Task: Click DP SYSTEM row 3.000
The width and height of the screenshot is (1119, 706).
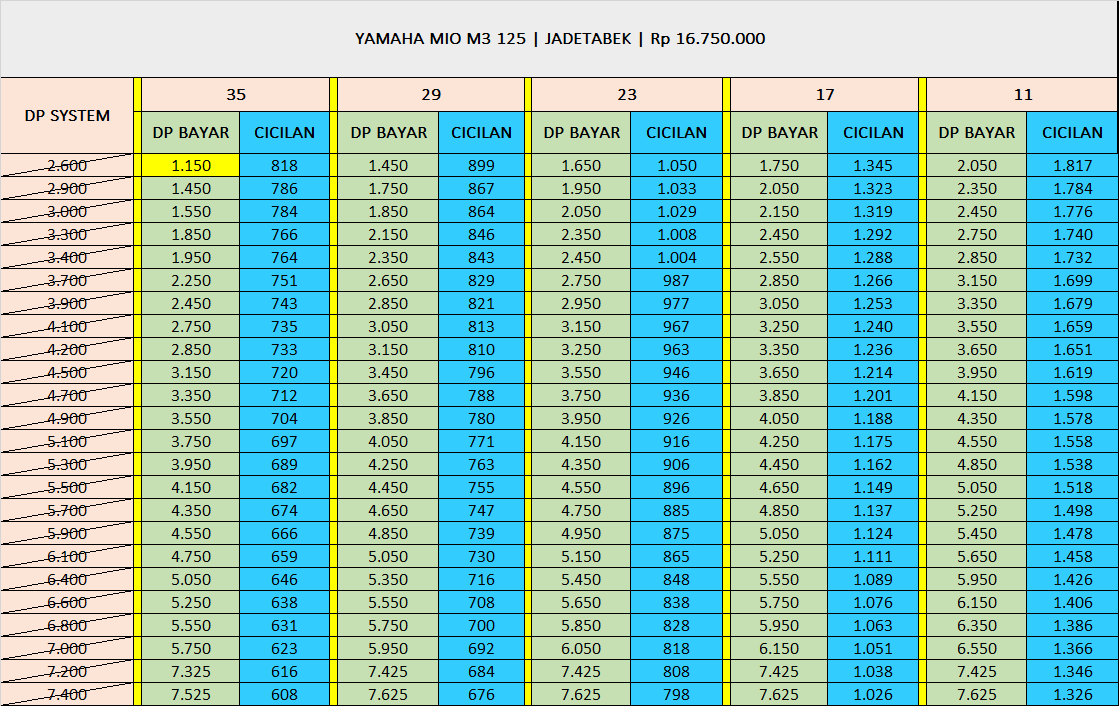Action: click(67, 211)
